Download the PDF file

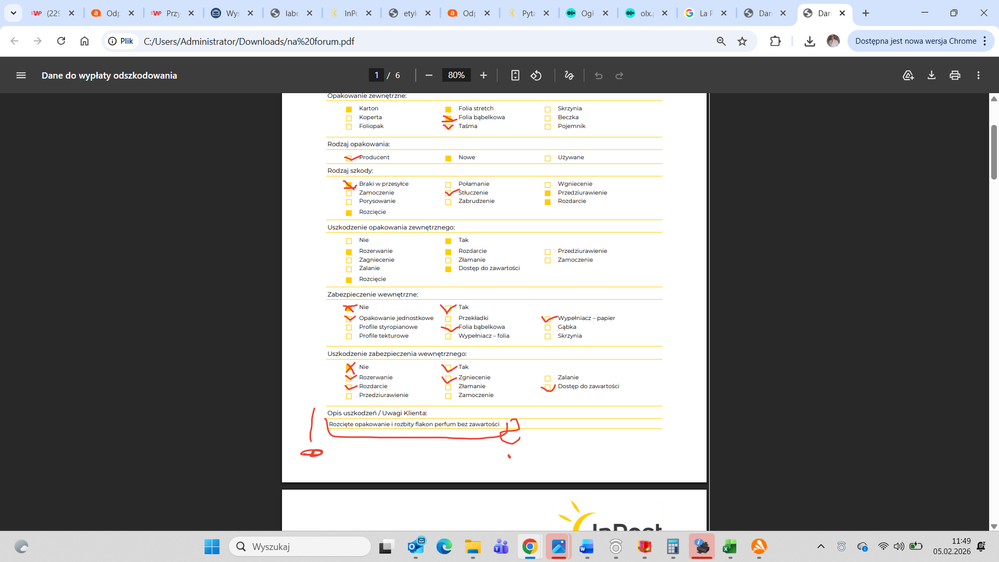click(931, 75)
